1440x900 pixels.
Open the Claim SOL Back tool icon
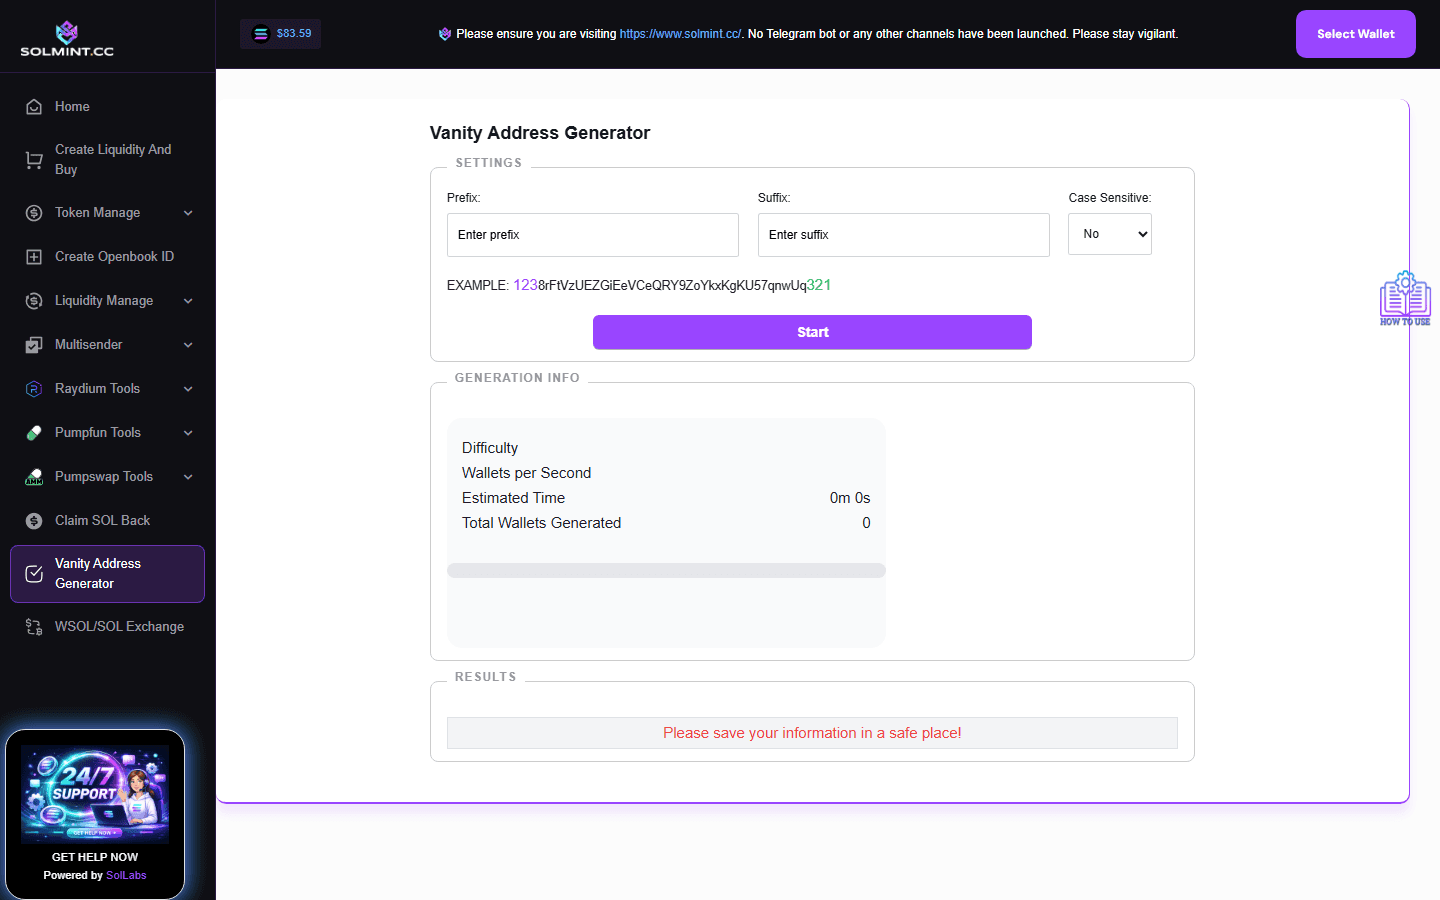[x=33, y=520]
